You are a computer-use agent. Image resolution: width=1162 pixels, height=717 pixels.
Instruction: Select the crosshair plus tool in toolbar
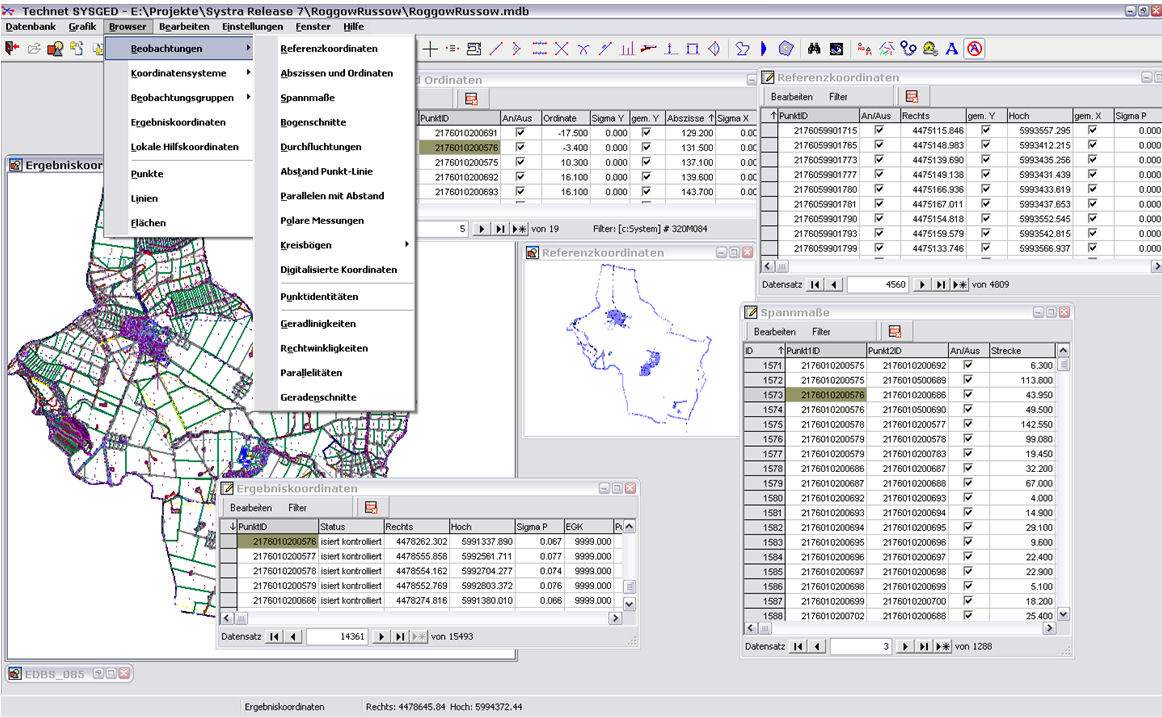point(430,48)
